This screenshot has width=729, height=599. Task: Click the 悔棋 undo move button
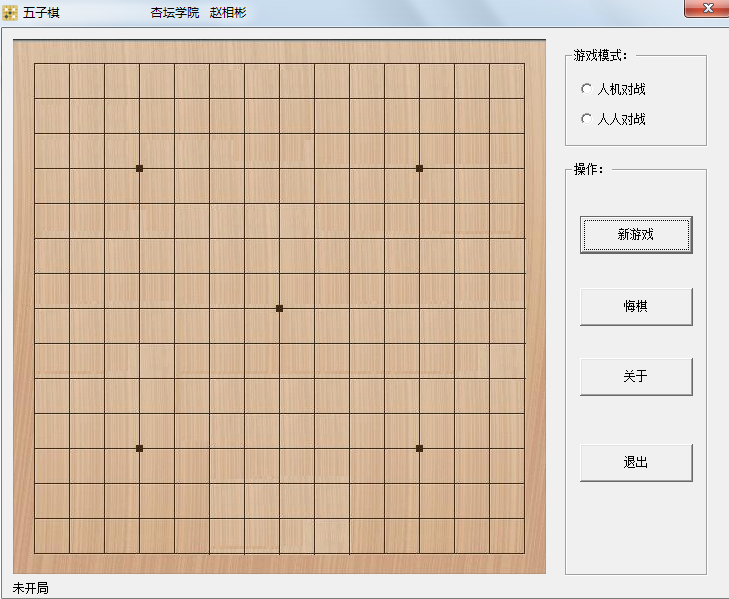(636, 306)
